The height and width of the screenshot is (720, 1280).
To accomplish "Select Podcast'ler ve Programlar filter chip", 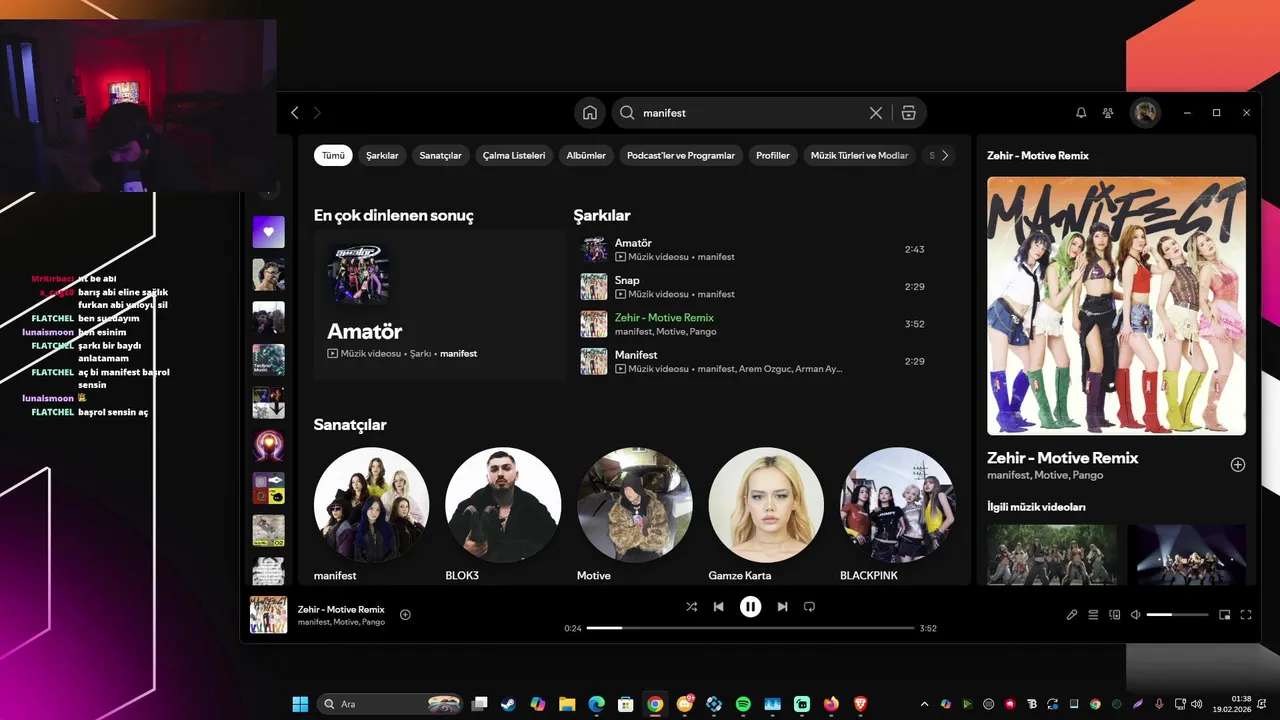I will tap(681, 155).
